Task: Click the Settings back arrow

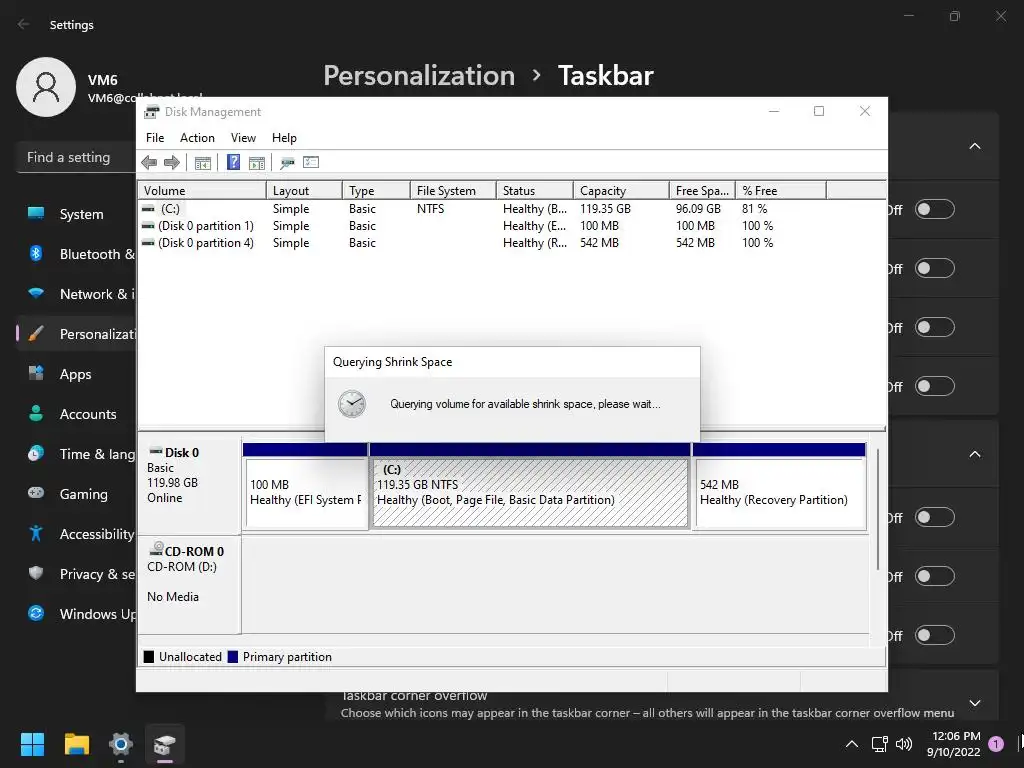Action: (24, 24)
